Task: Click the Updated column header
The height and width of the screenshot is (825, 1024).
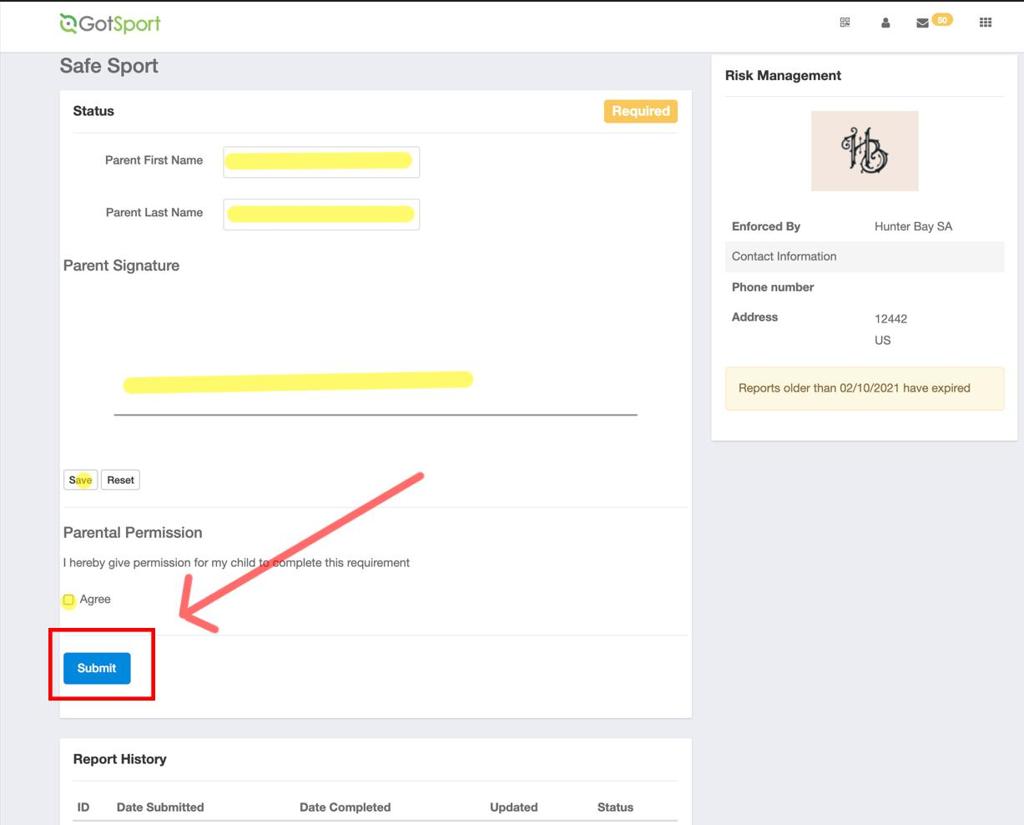Action: tap(514, 807)
